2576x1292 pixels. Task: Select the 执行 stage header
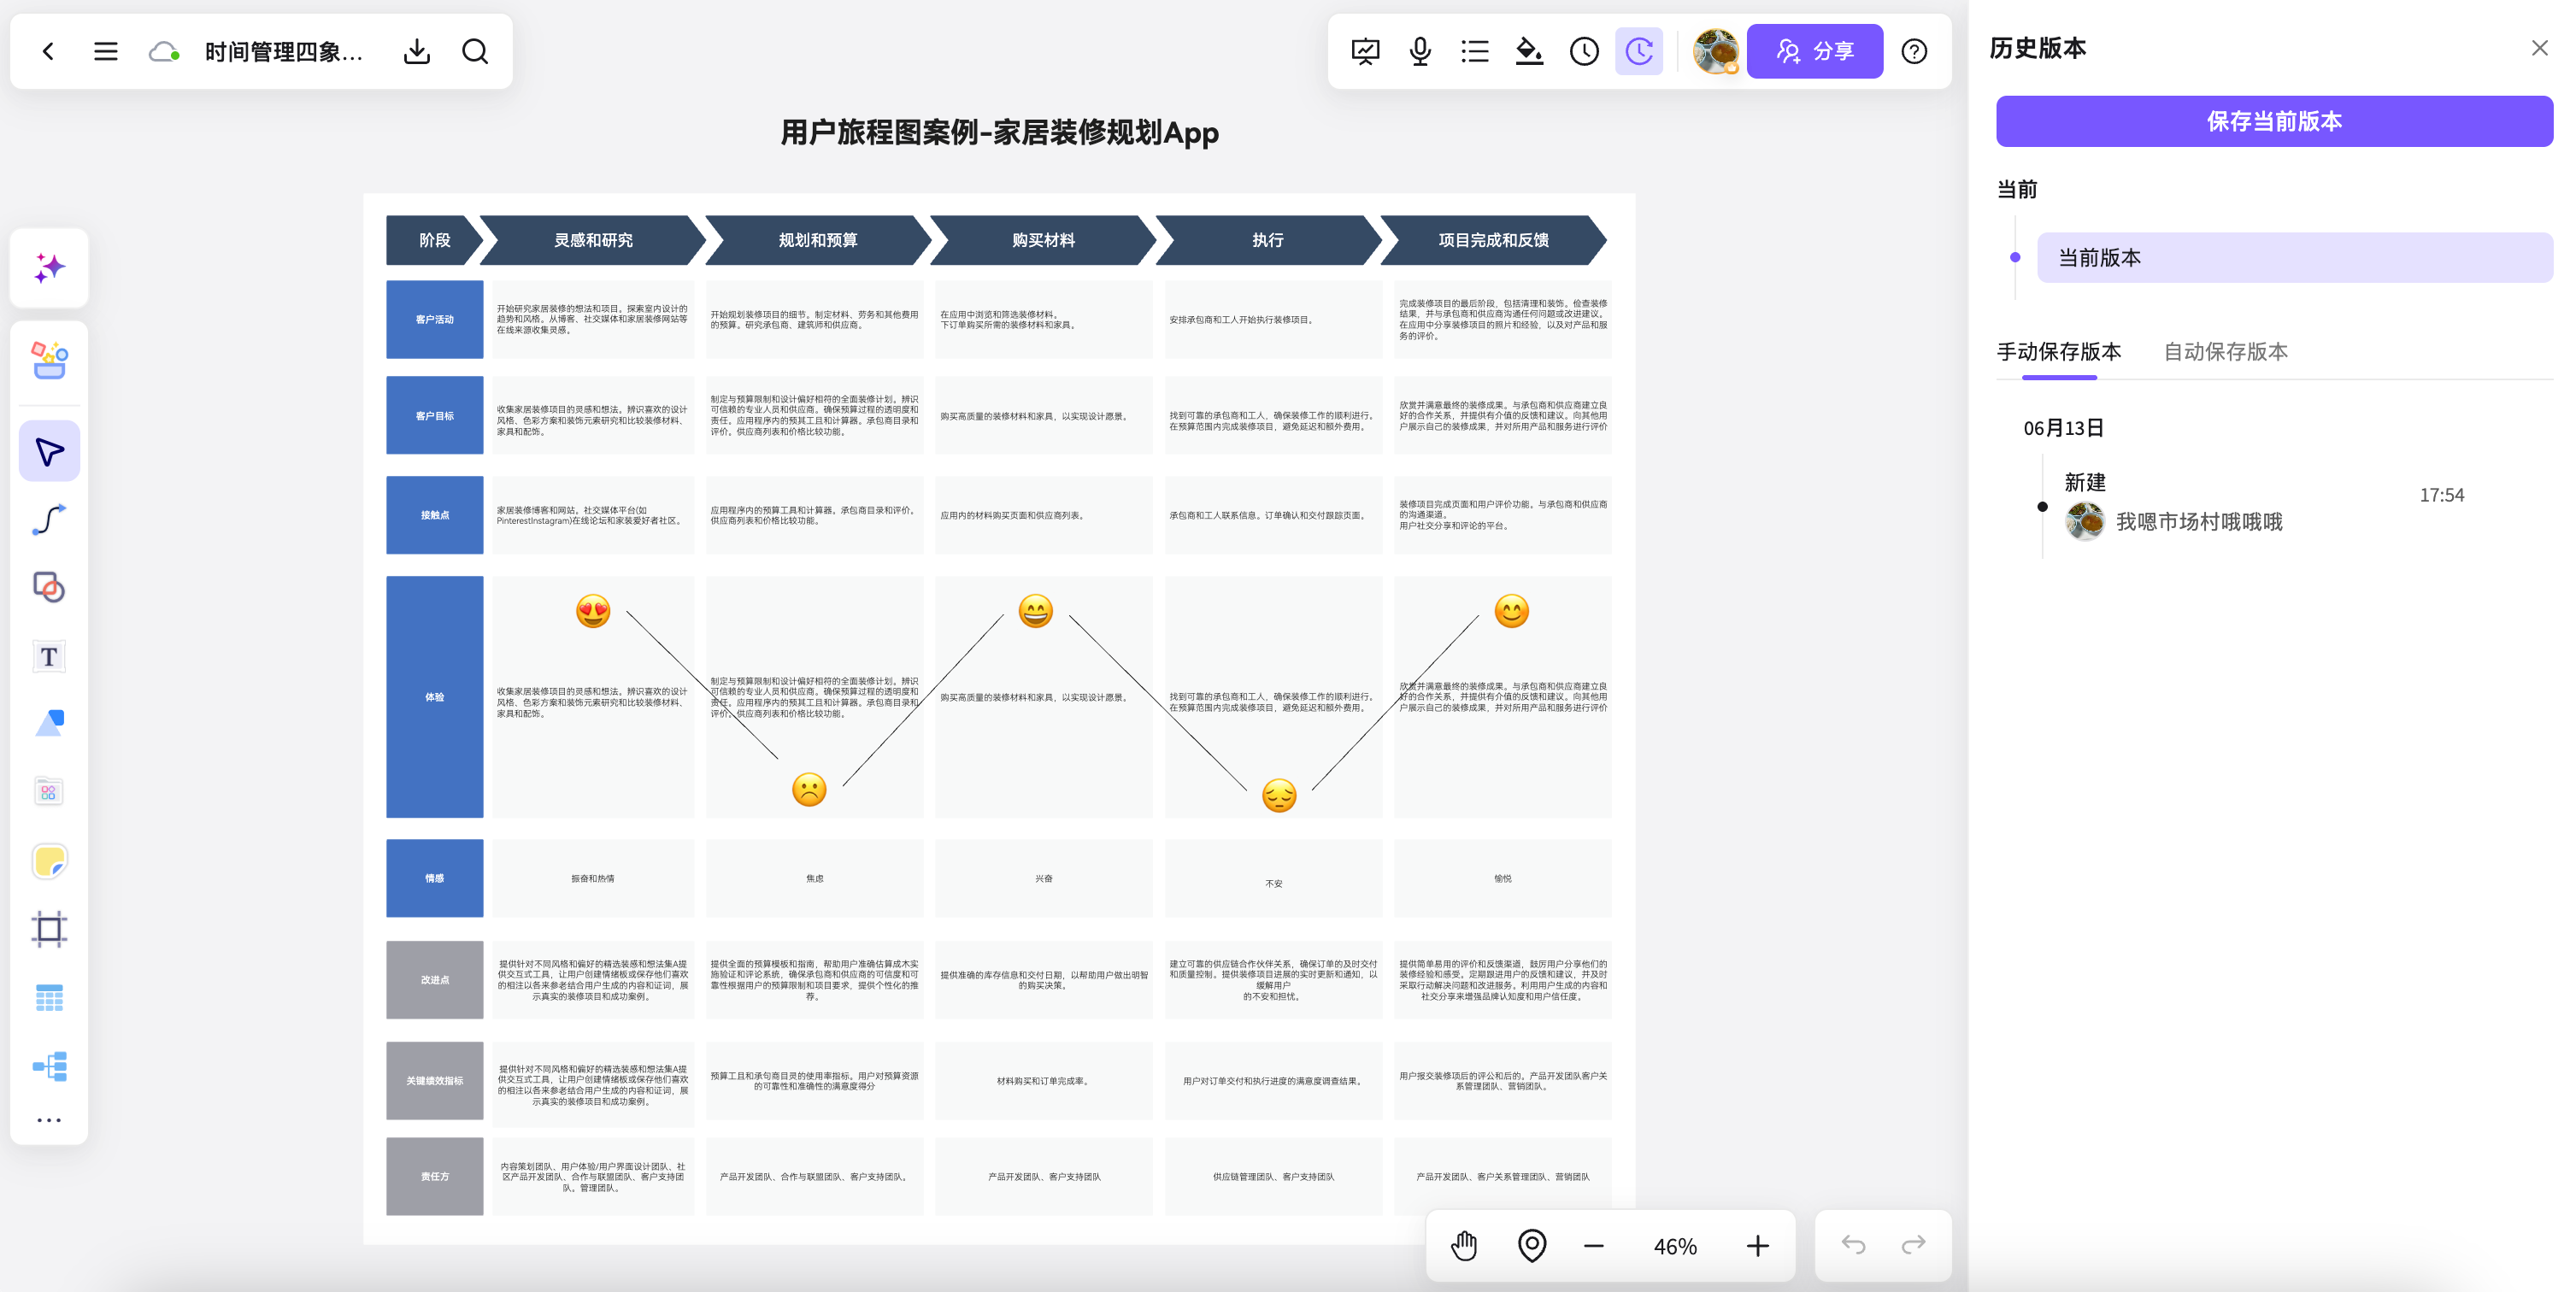tap(1268, 240)
